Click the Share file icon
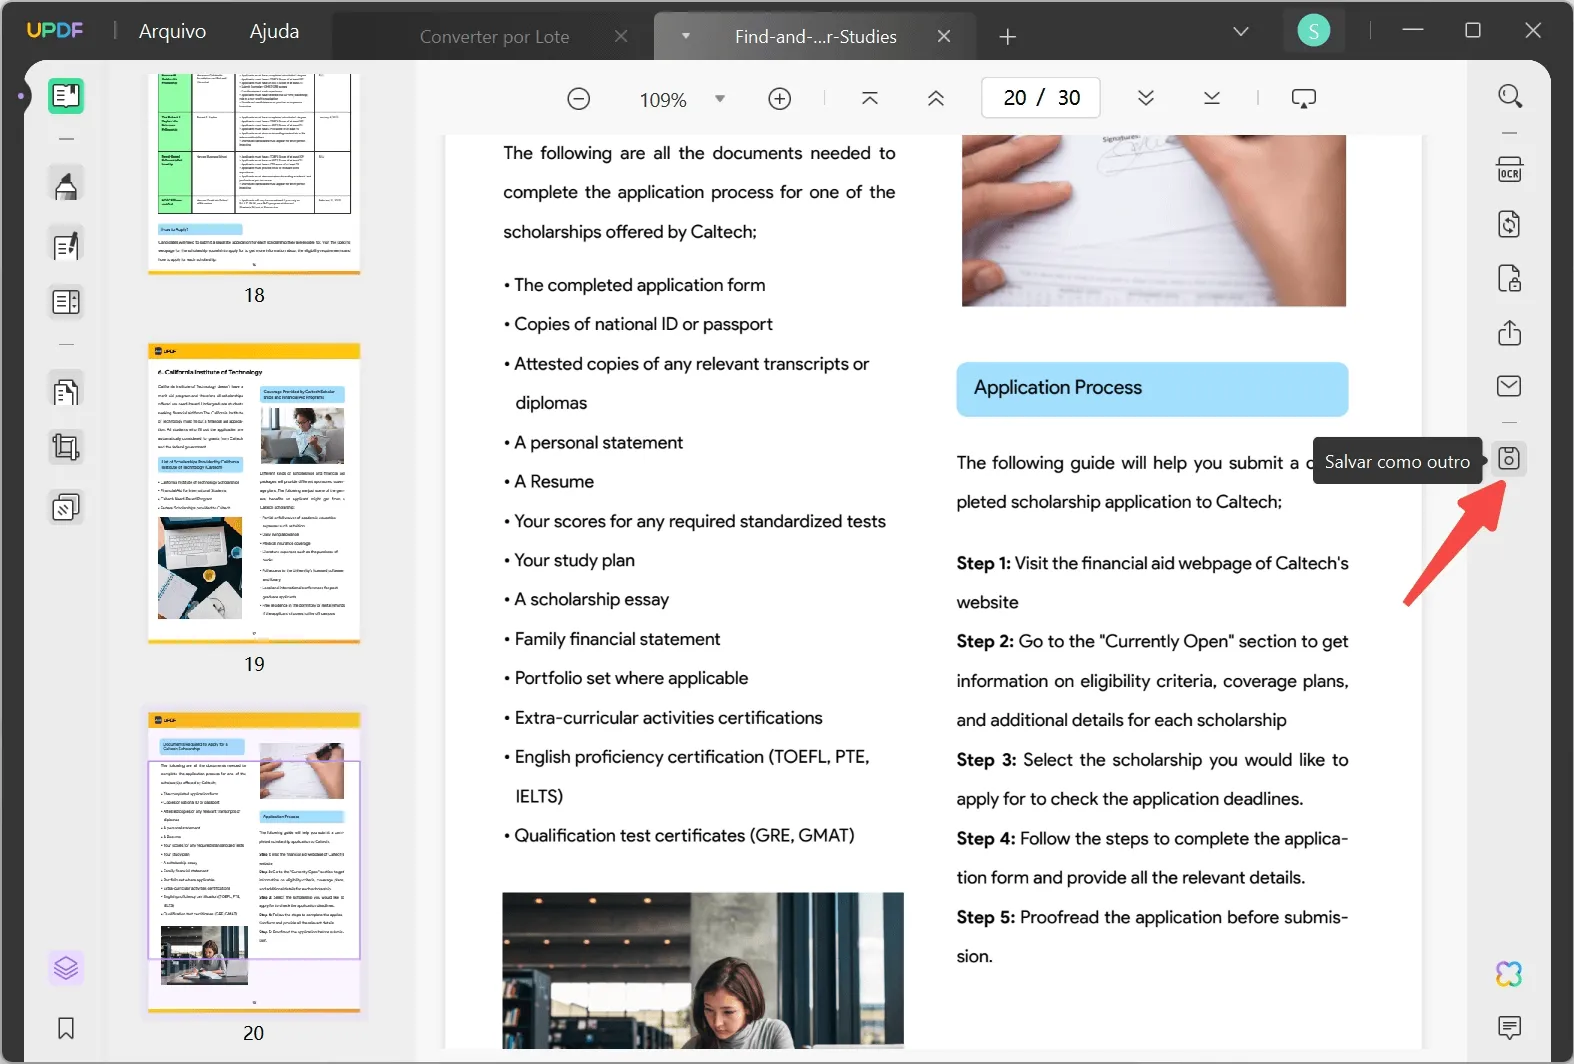 (1510, 332)
